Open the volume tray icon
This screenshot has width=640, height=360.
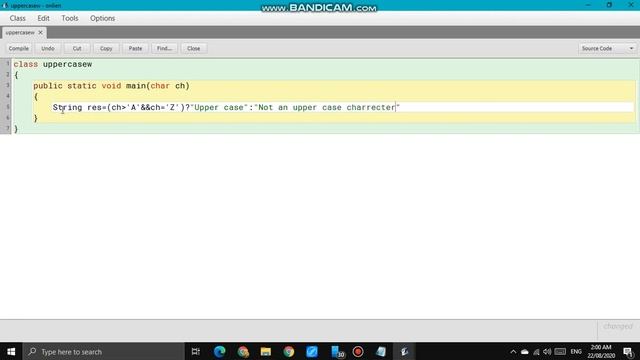(x=547, y=352)
